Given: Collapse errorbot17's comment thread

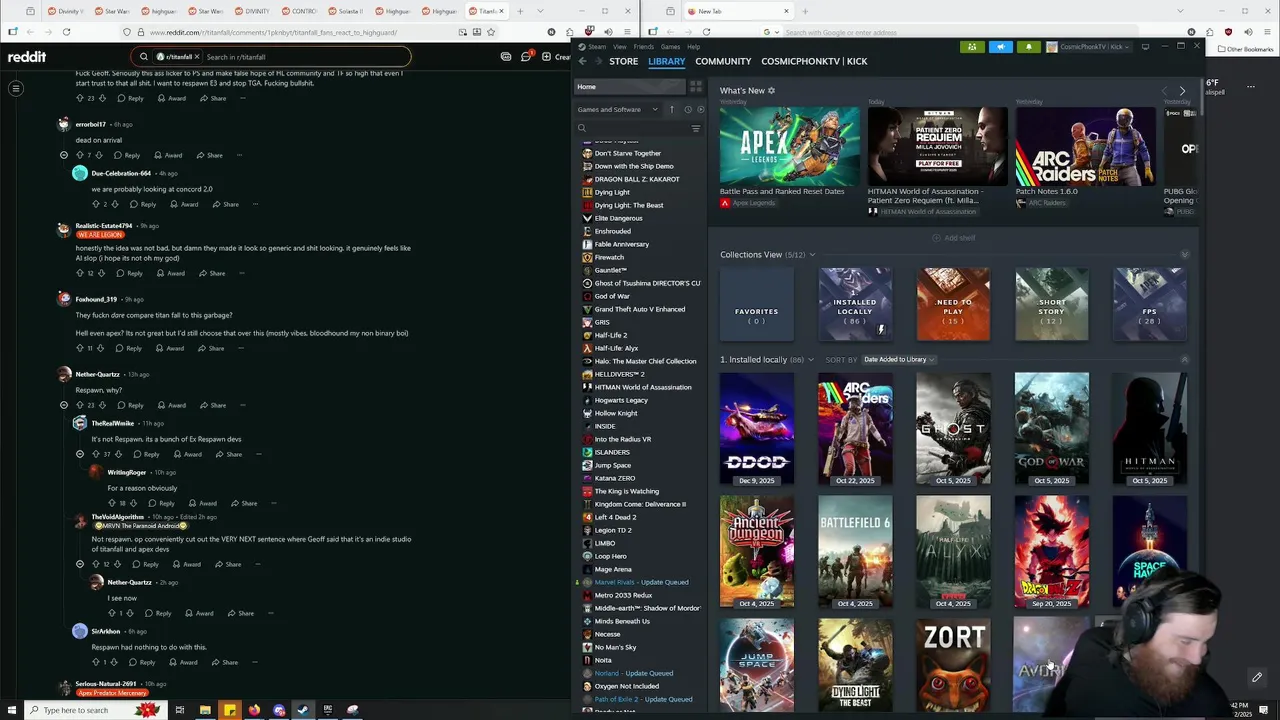Looking at the screenshot, I should [64, 155].
